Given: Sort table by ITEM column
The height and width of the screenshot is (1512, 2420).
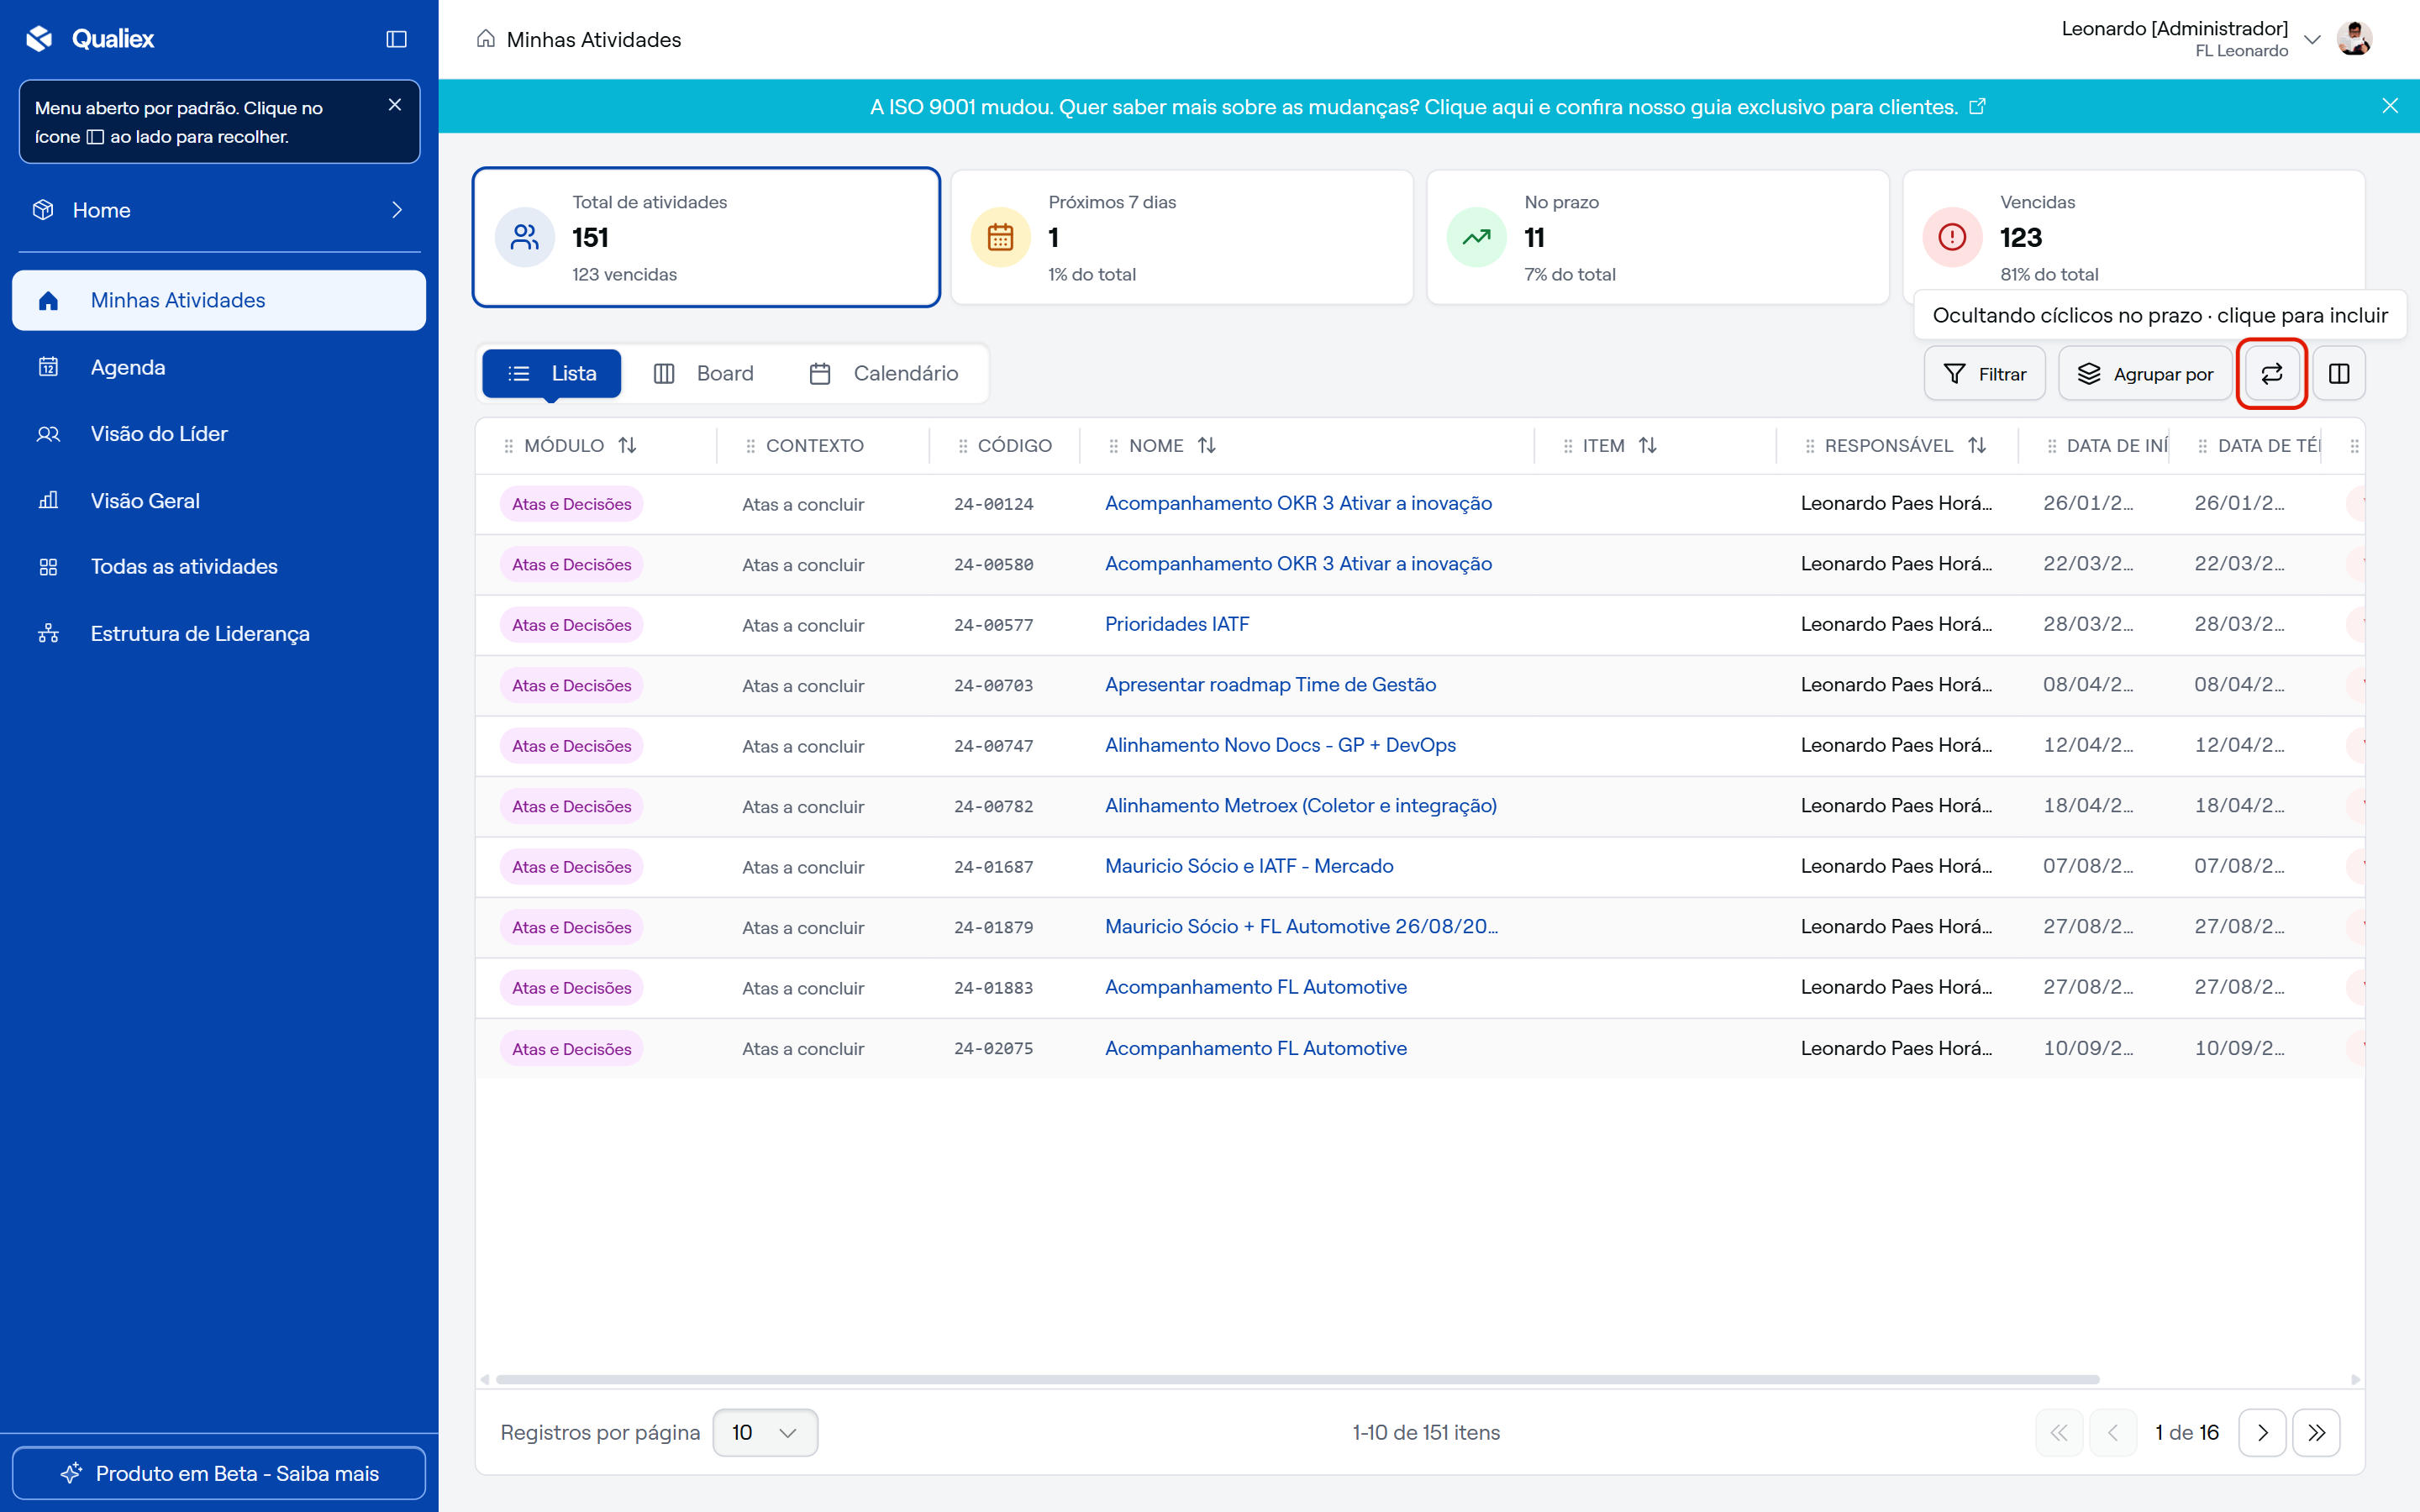Looking at the screenshot, I should click(x=1648, y=446).
